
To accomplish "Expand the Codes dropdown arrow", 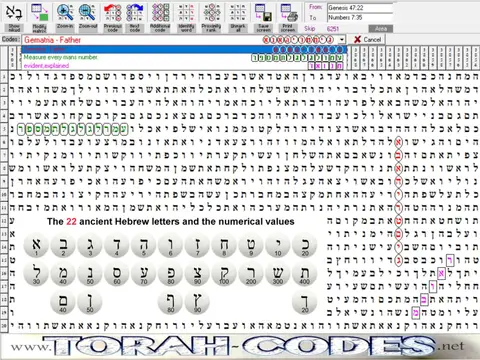I will 342,40.
